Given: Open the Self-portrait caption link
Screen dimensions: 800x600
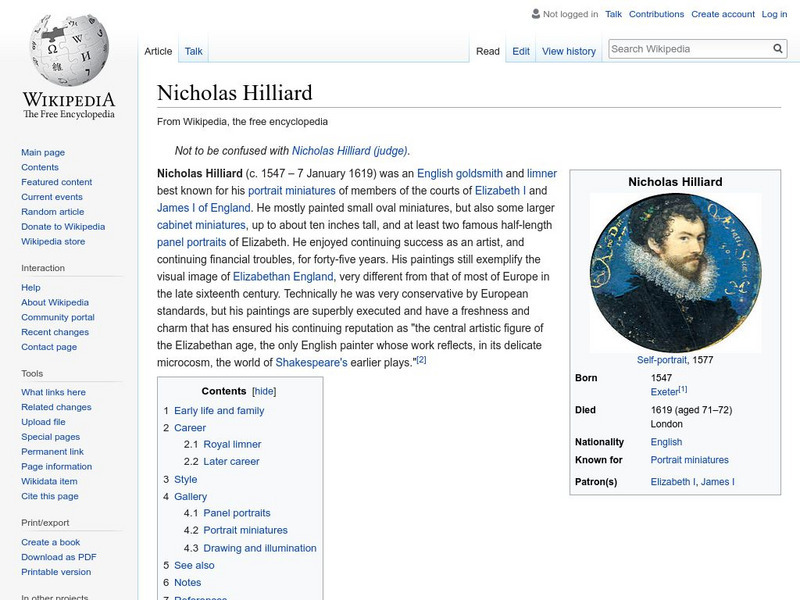Looking at the screenshot, I should coord(662,360).
